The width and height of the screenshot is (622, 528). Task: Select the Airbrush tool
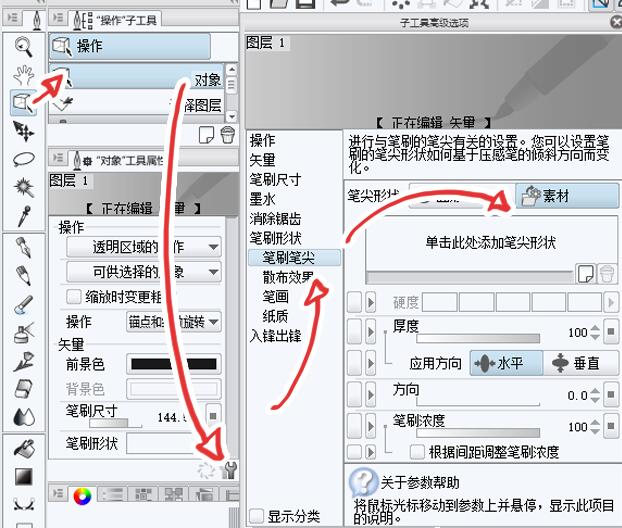pos(24,332)
